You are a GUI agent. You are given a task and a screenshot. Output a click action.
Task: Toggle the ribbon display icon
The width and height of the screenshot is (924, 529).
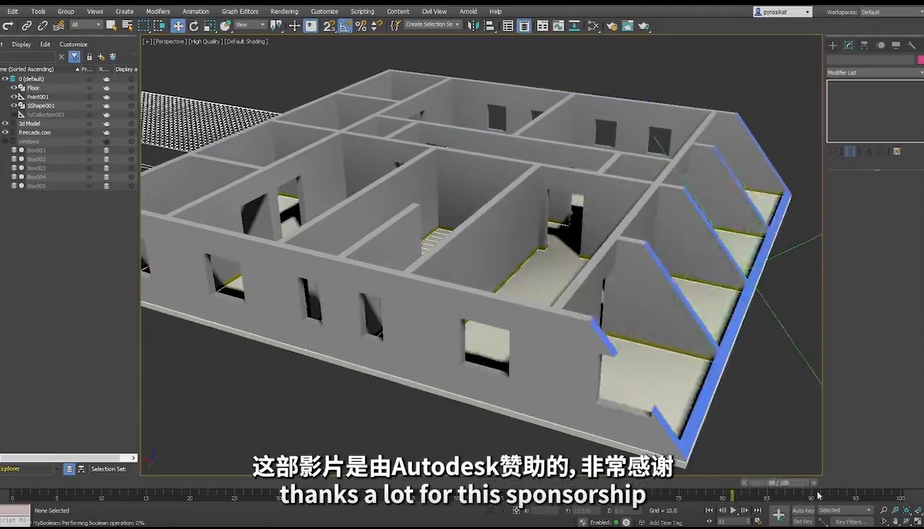tap(542, 25)
